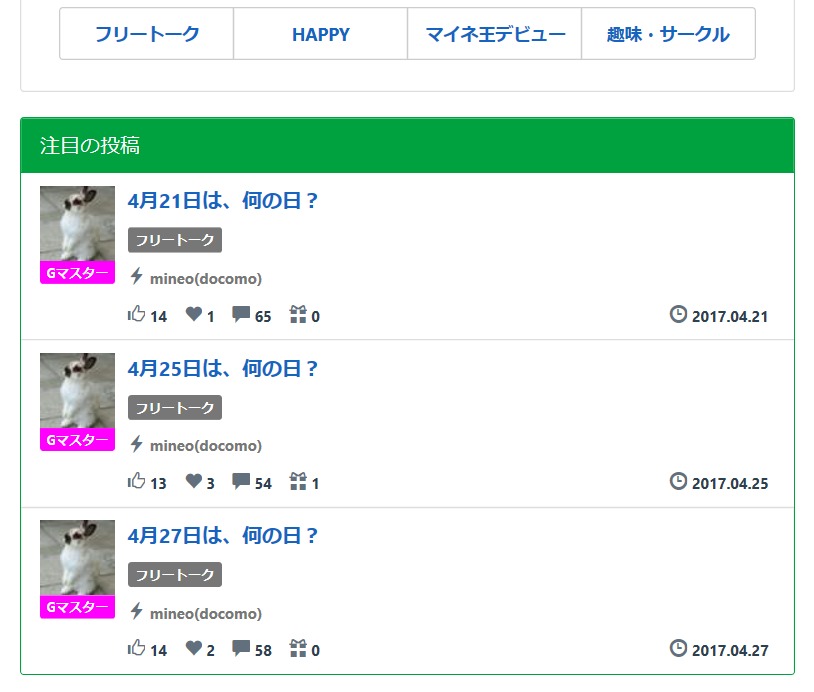
Task: Click lightning icon next to mineo(docomo) in the 4月25日 post
Action: pyautogui.click(x=137, y=445)
